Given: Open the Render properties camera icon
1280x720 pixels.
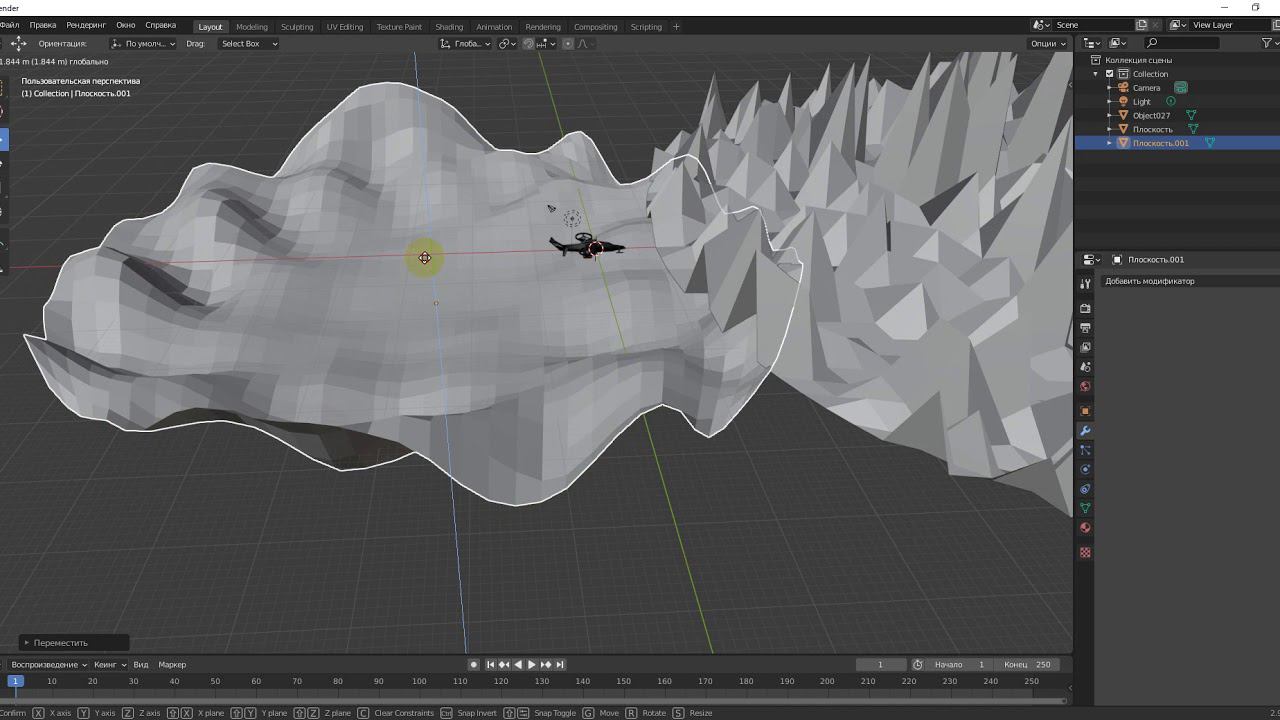Looking at the screenshot, I should point(1085,309).
